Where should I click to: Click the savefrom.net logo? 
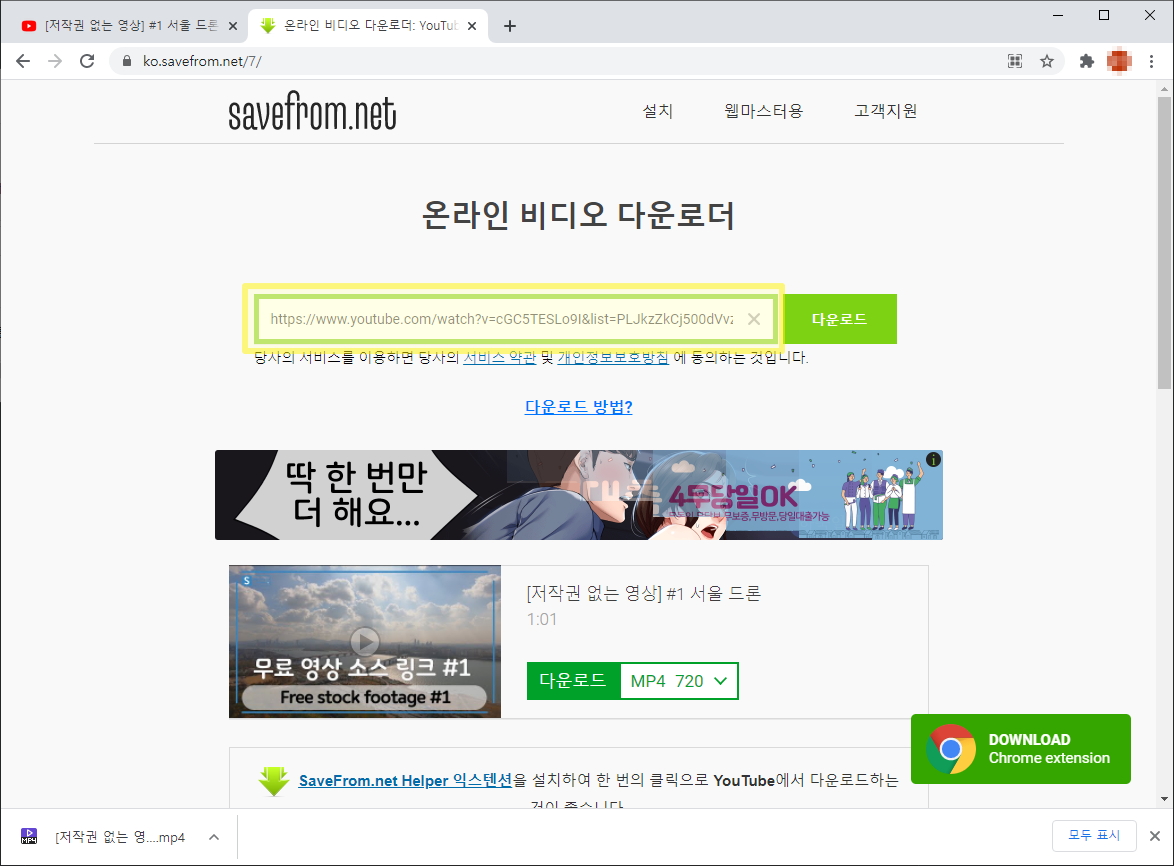pos(312,112)
